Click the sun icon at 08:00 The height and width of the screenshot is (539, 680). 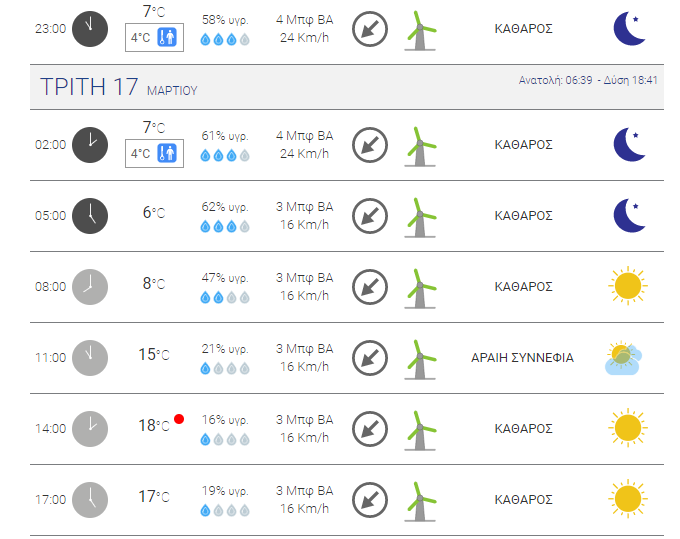(x=628, y=286)
